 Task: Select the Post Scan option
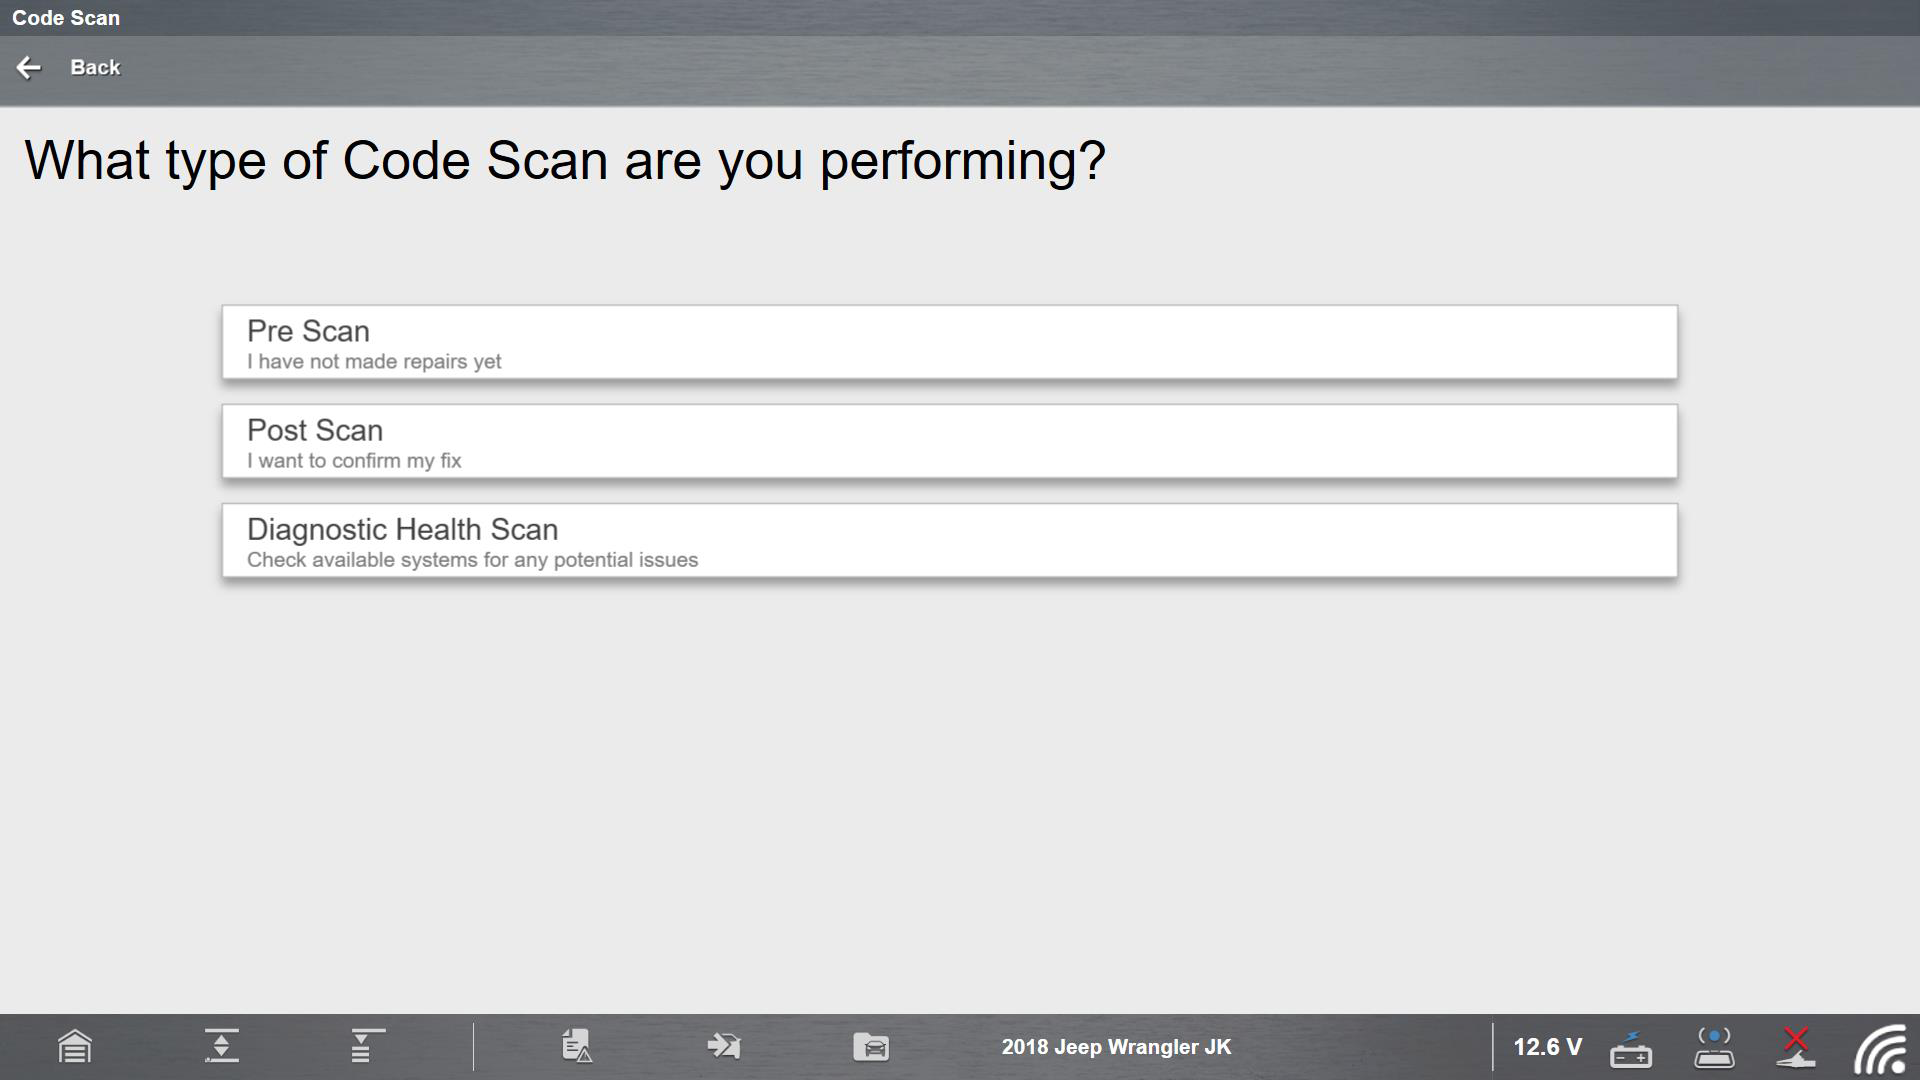coord(950,441)
